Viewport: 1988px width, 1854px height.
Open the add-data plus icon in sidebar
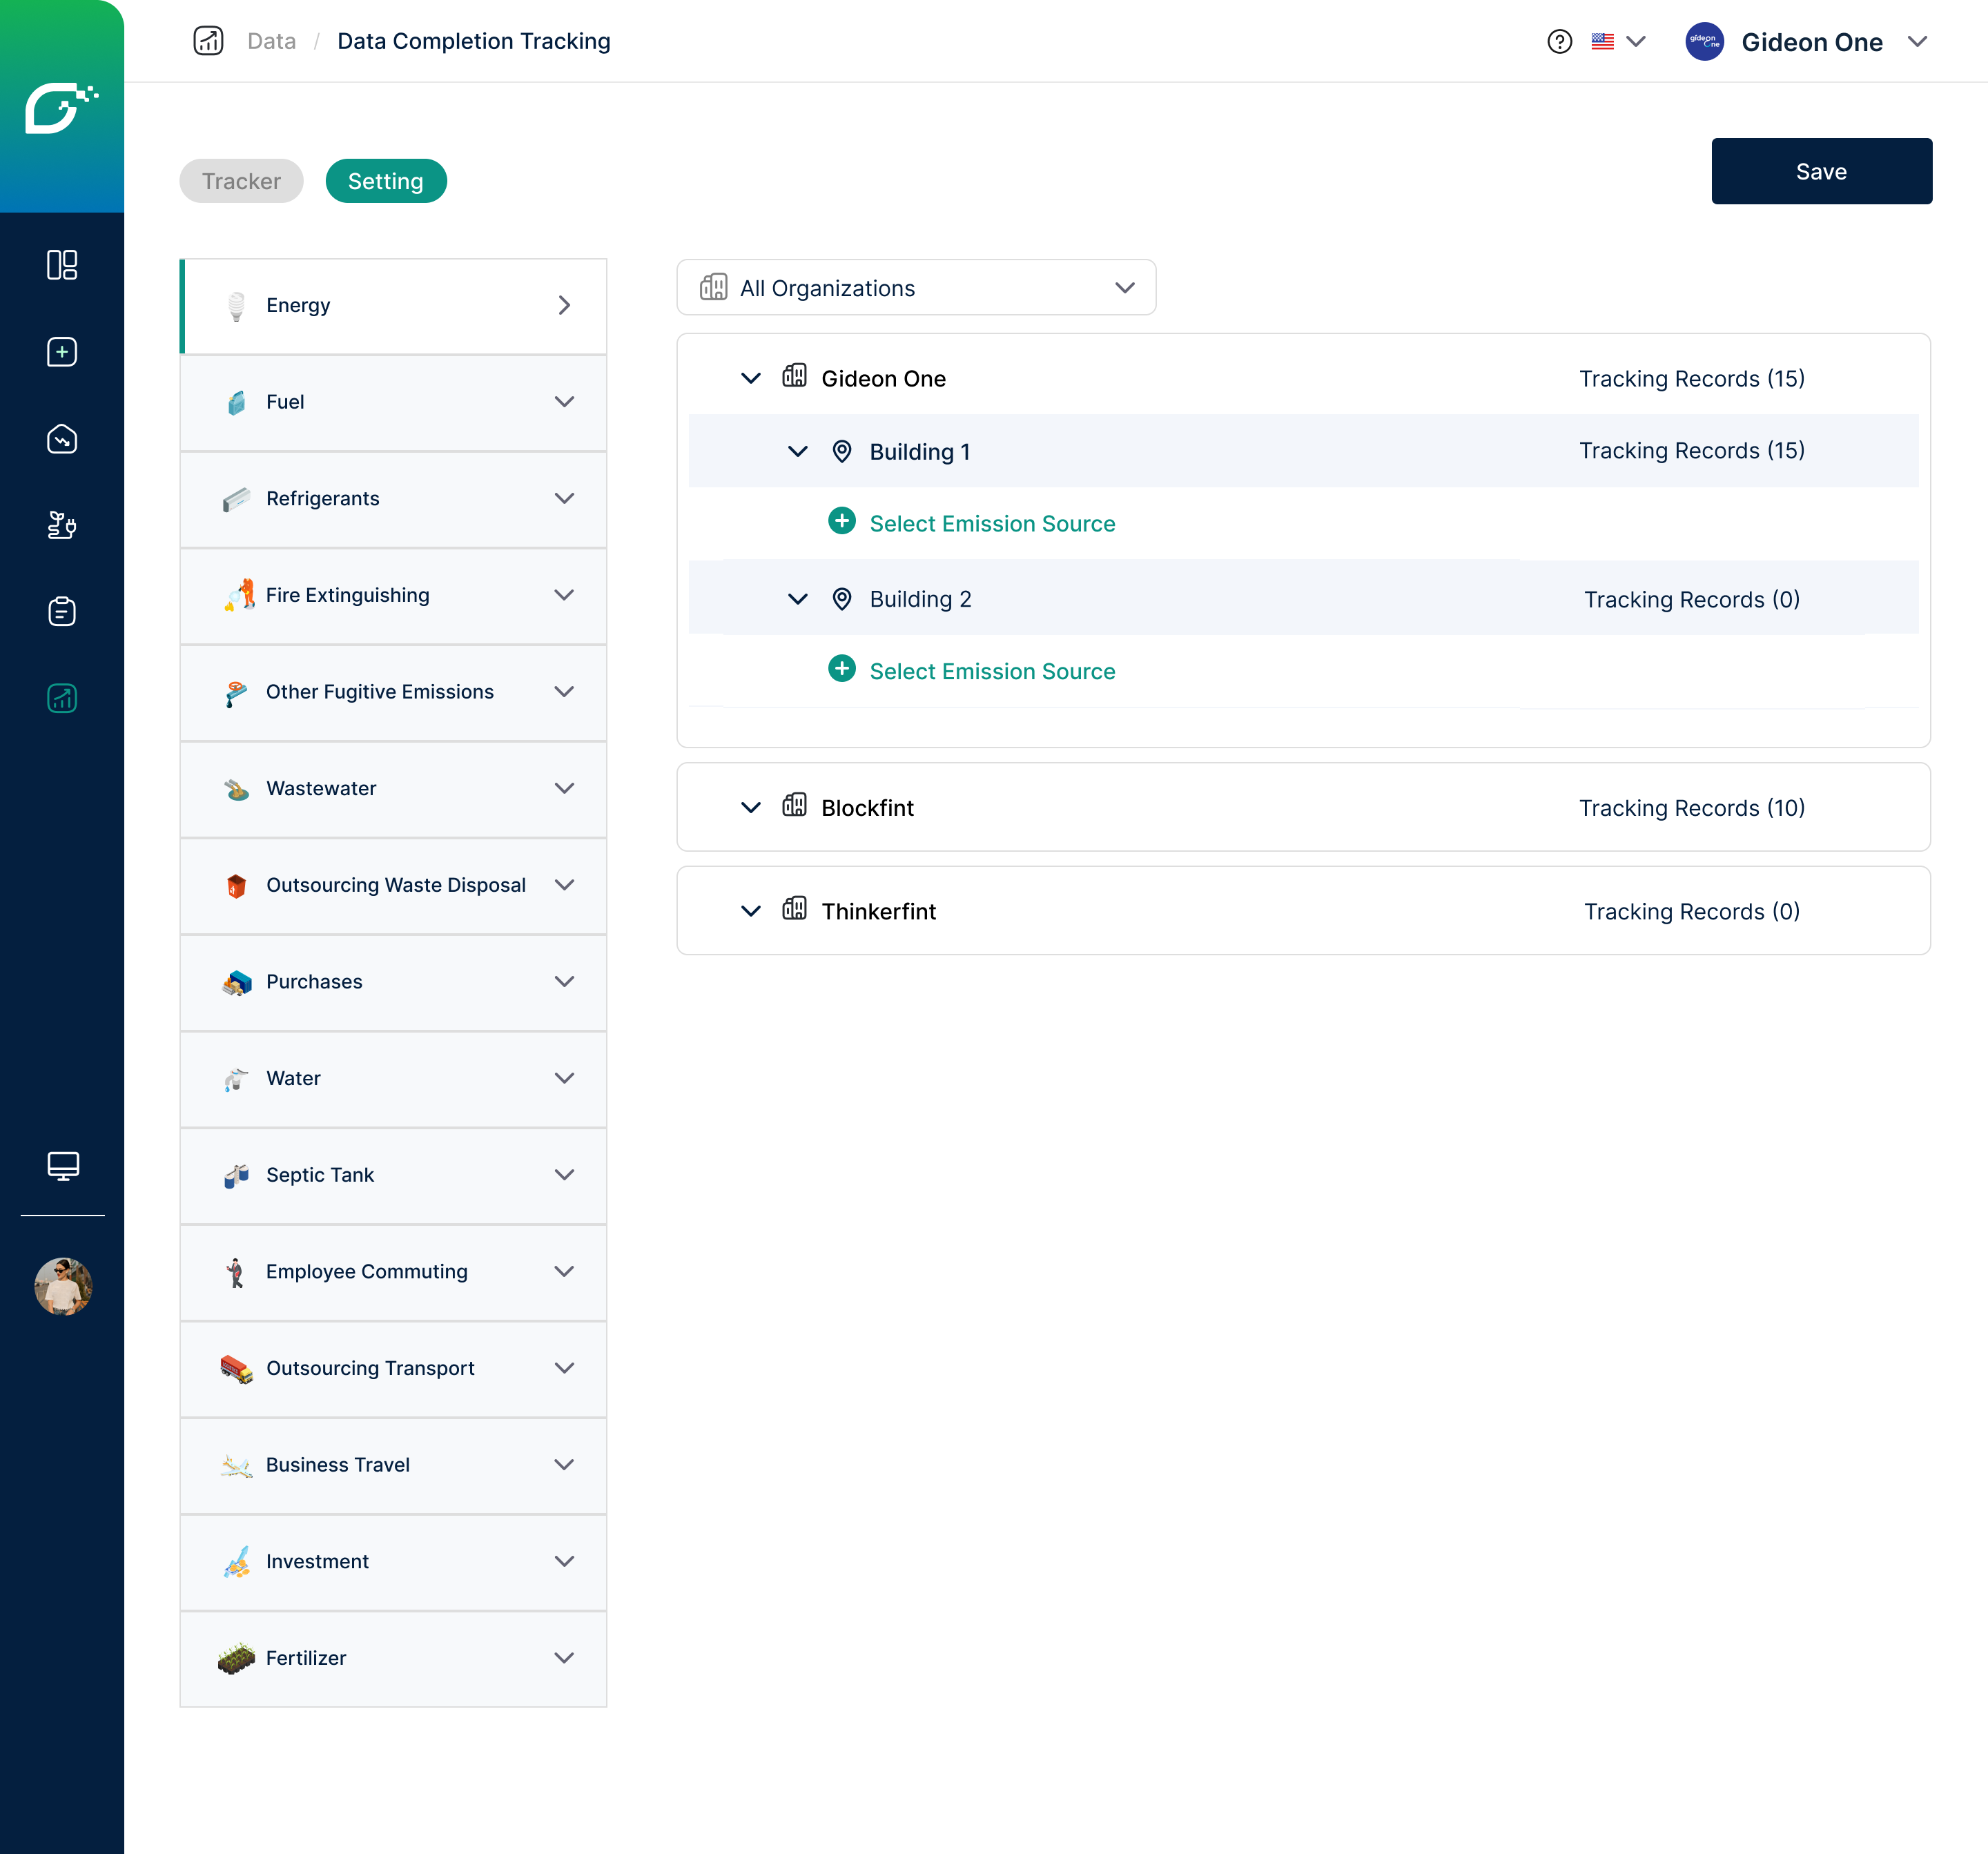point(62,352)
